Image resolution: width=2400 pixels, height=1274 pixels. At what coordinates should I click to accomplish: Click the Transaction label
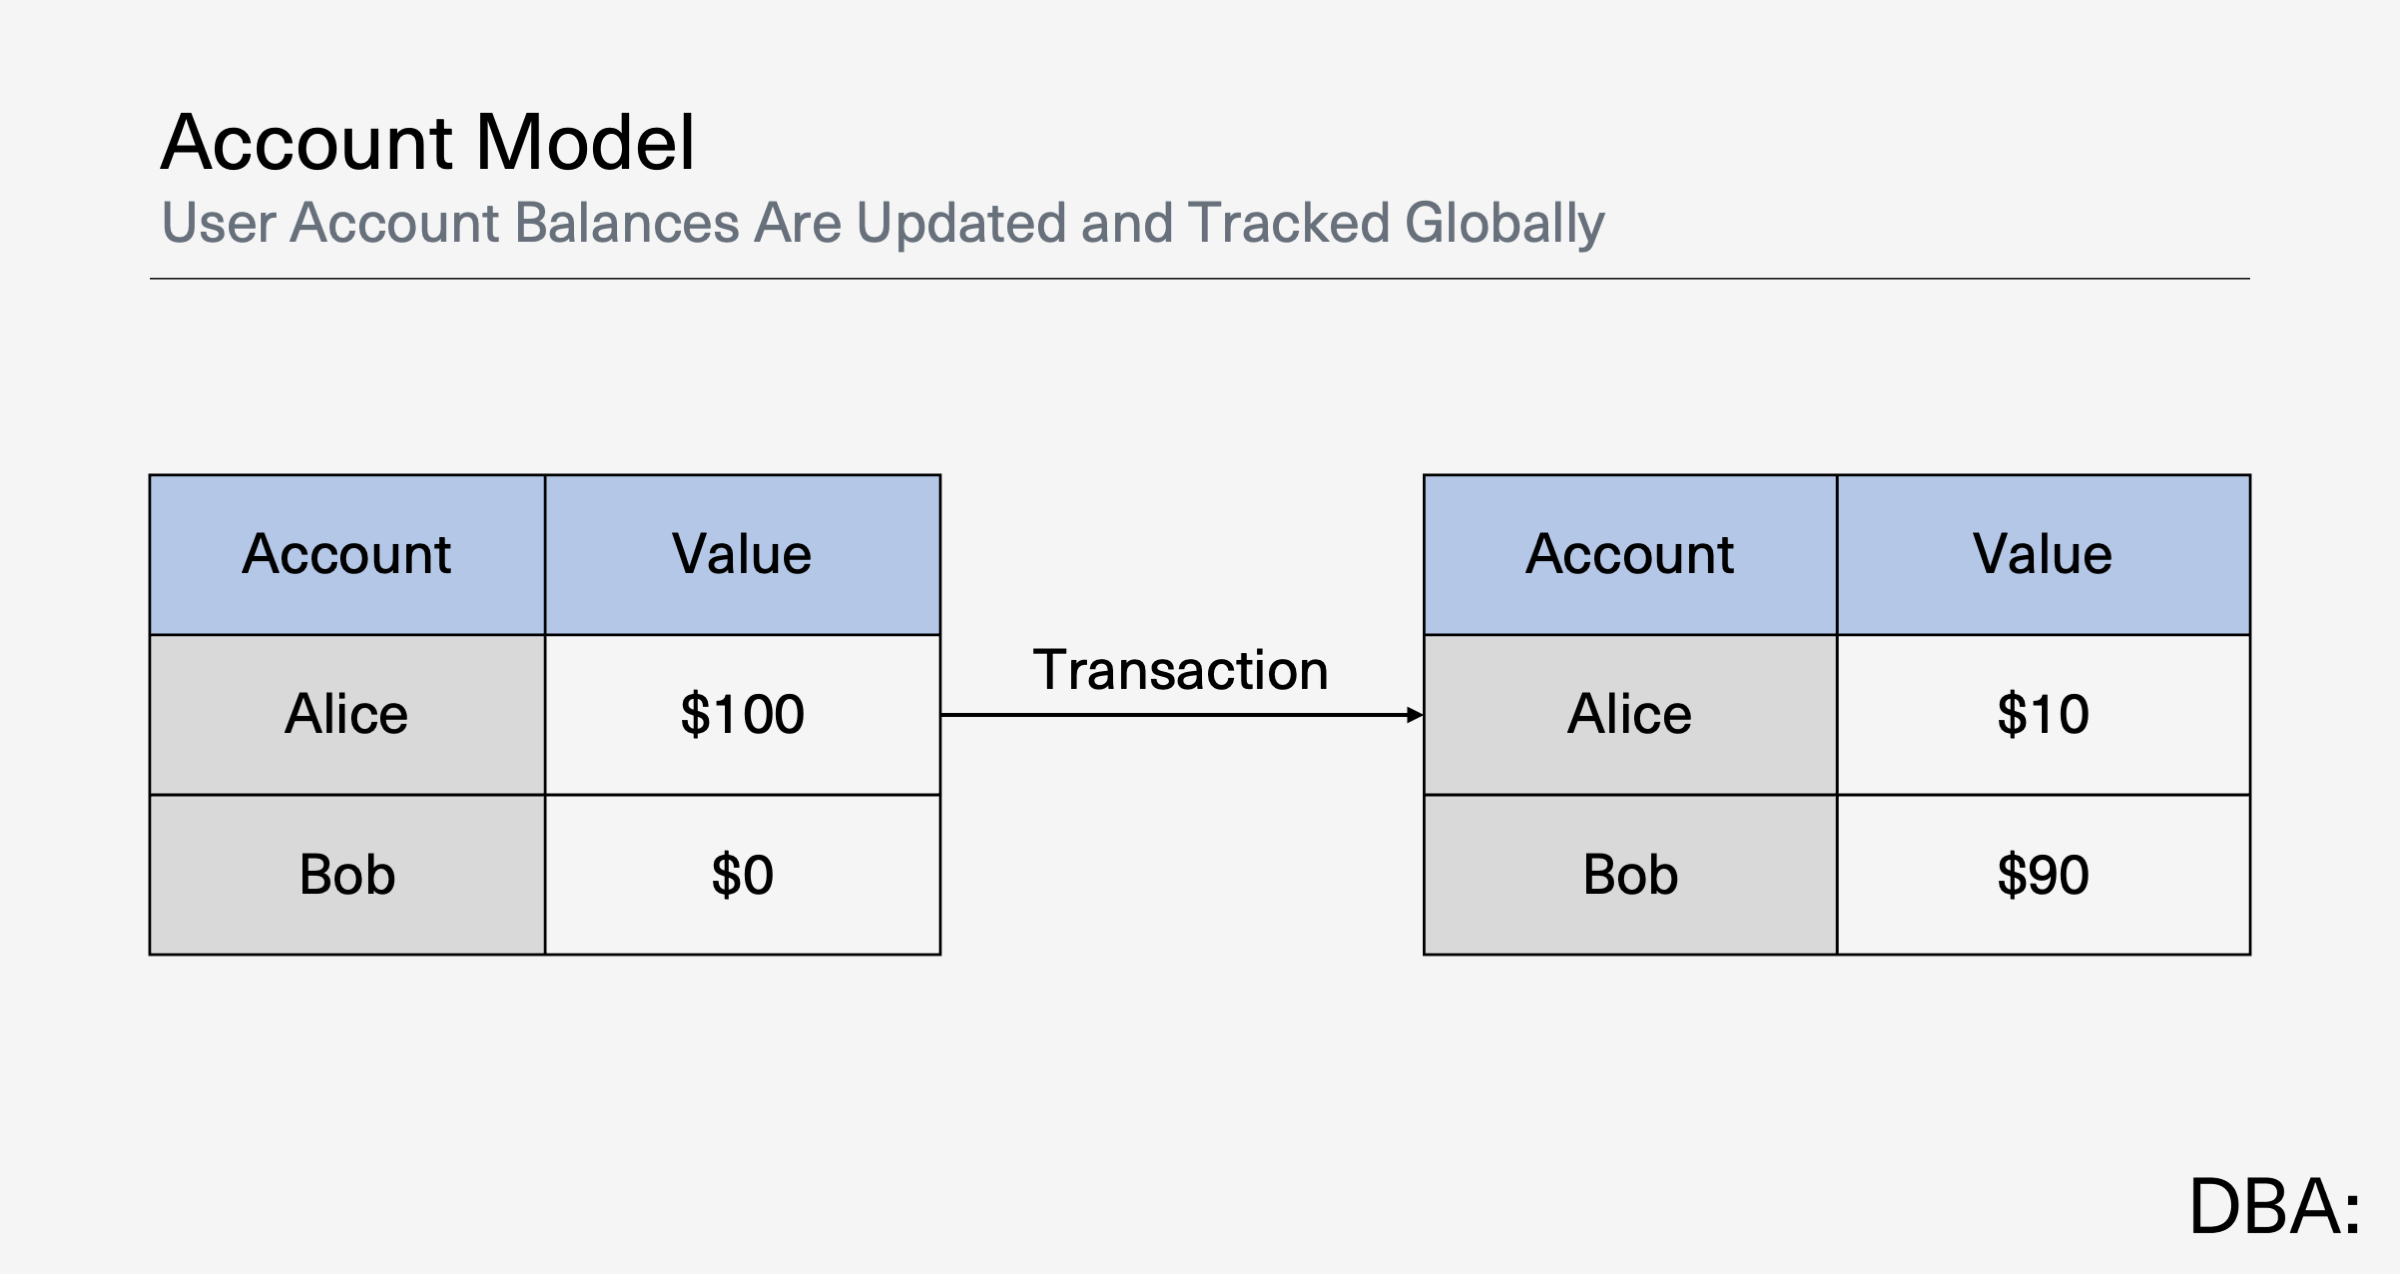click(x=1180, y=670)
